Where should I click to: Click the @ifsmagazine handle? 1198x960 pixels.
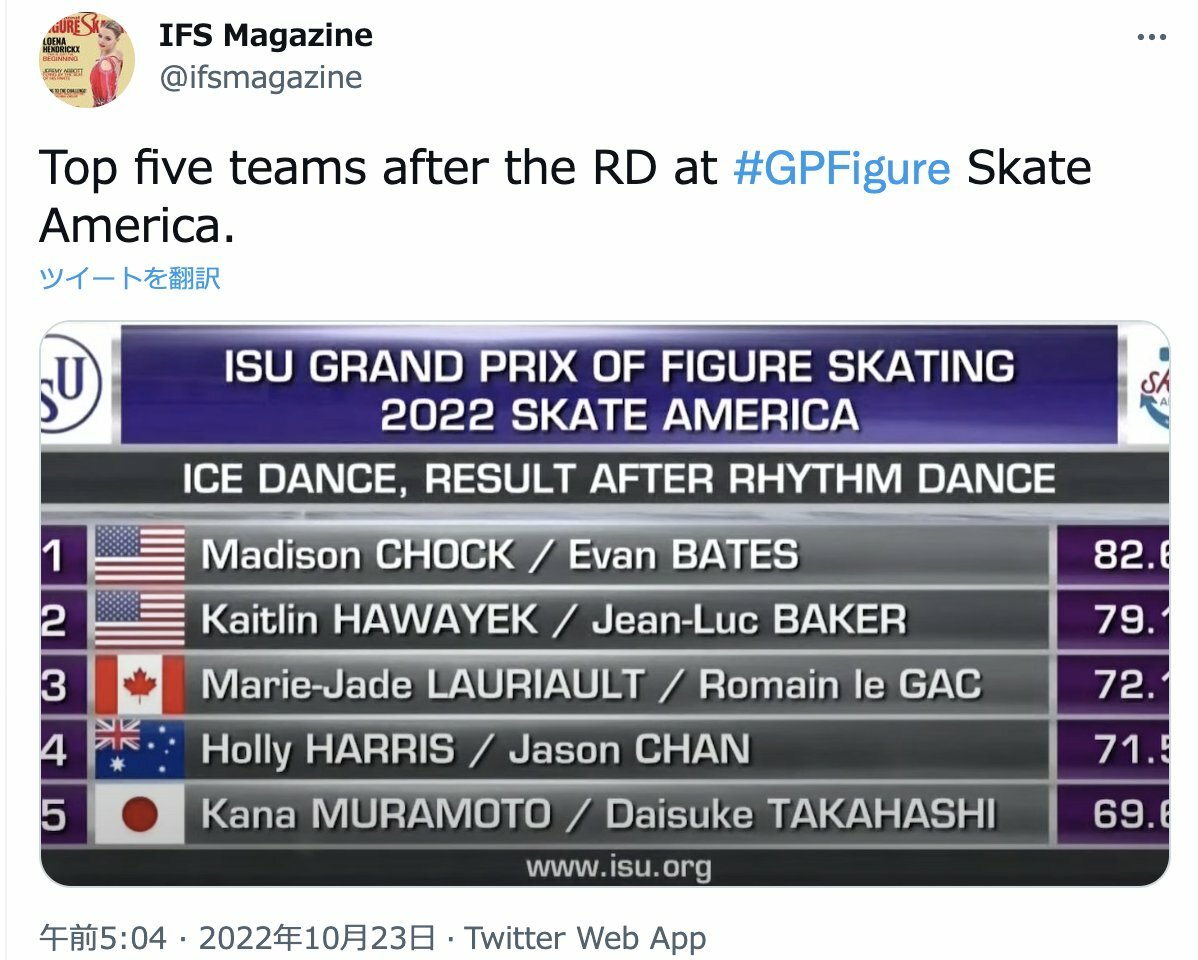pos(261,77)
